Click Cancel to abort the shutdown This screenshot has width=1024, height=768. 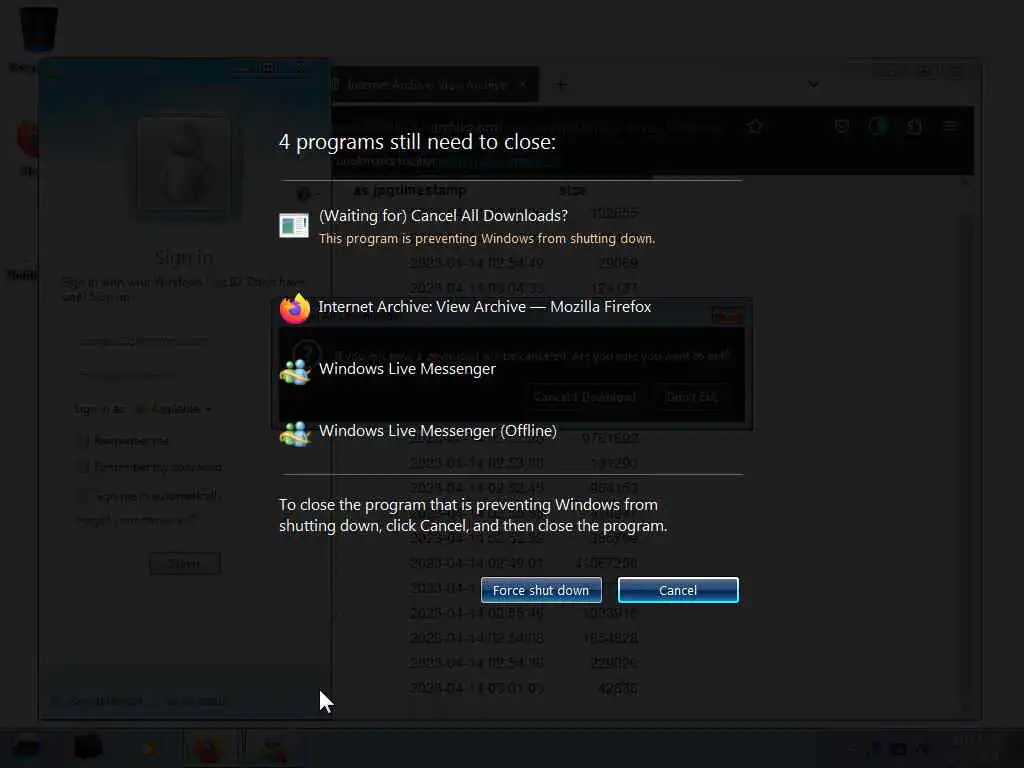[678, 590]
